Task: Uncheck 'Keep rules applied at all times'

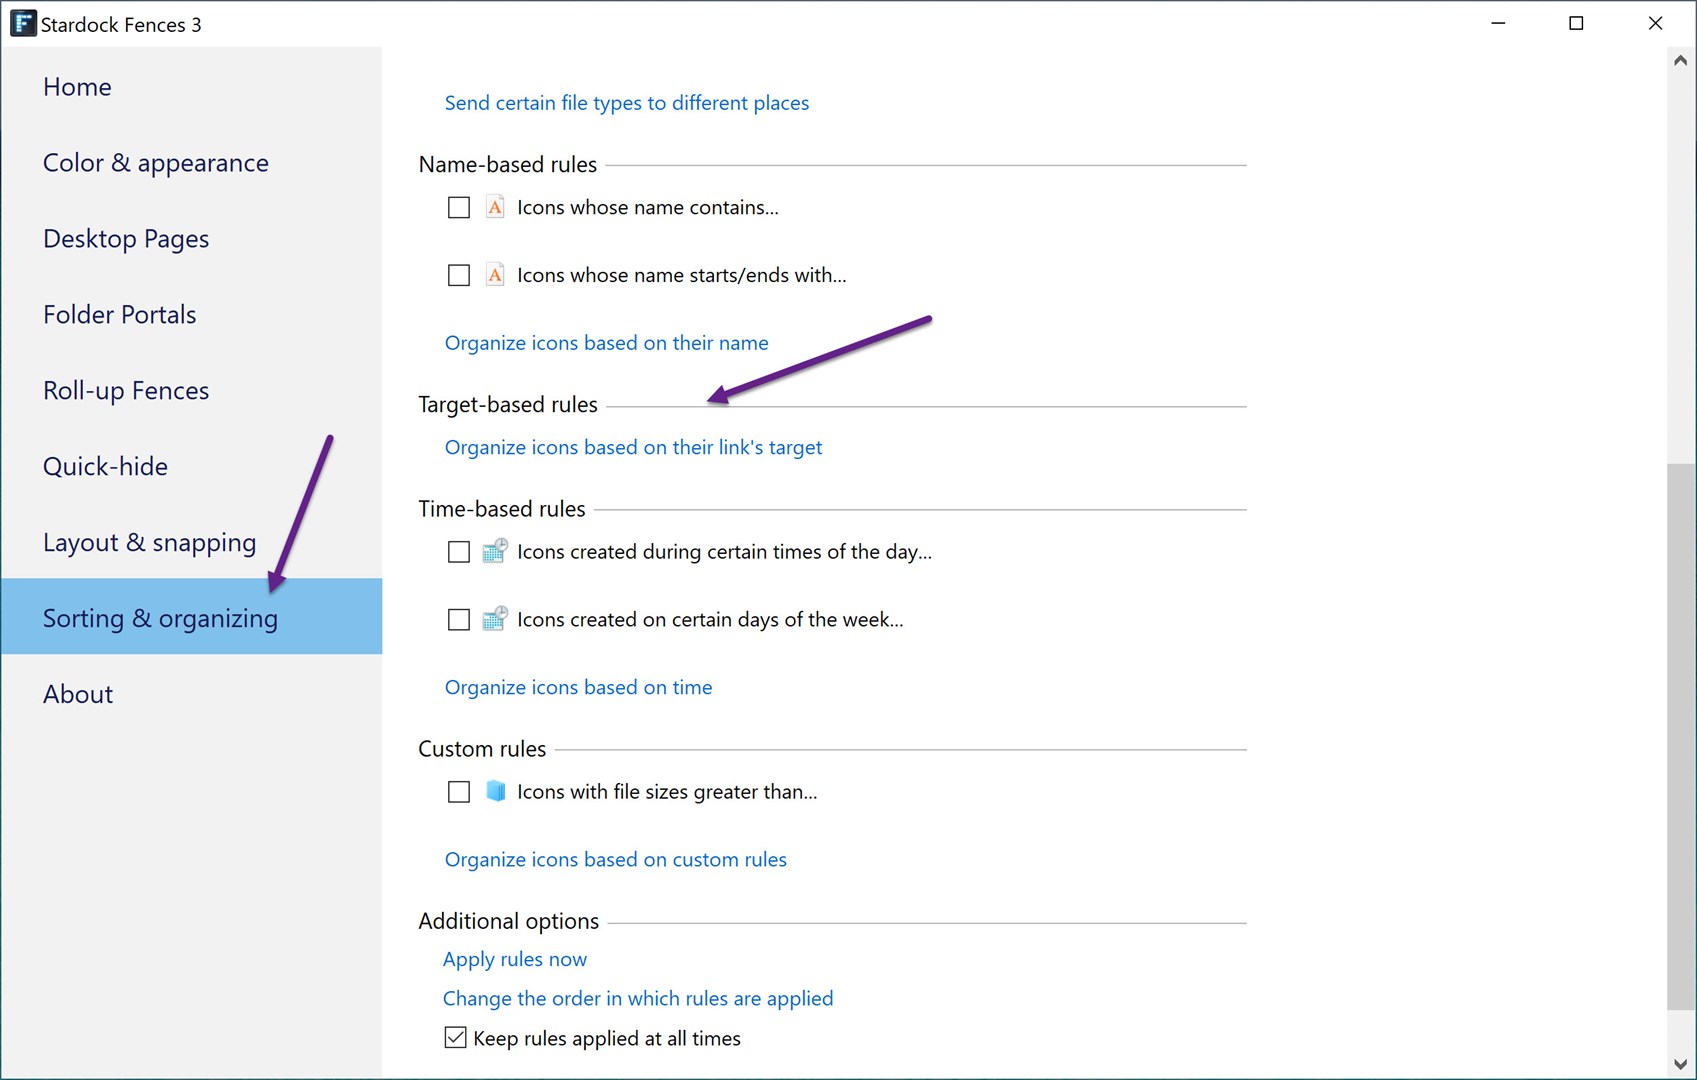Action: pyautogui.click(x=455, y=1038)
